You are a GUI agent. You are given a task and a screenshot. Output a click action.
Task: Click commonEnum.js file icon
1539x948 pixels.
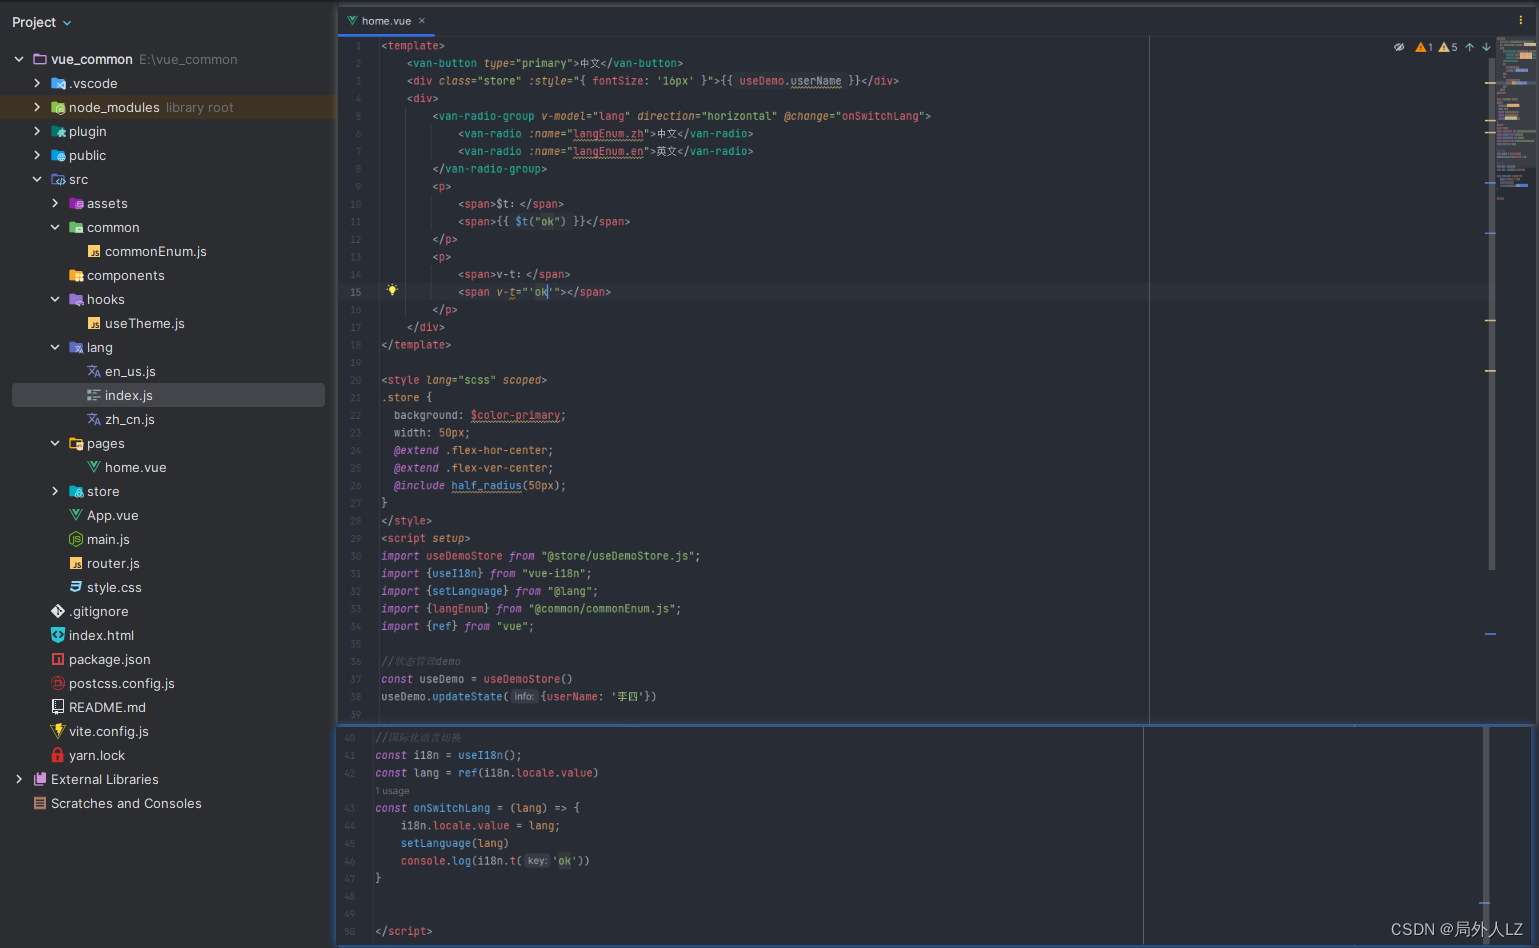(x=94, y=251)
